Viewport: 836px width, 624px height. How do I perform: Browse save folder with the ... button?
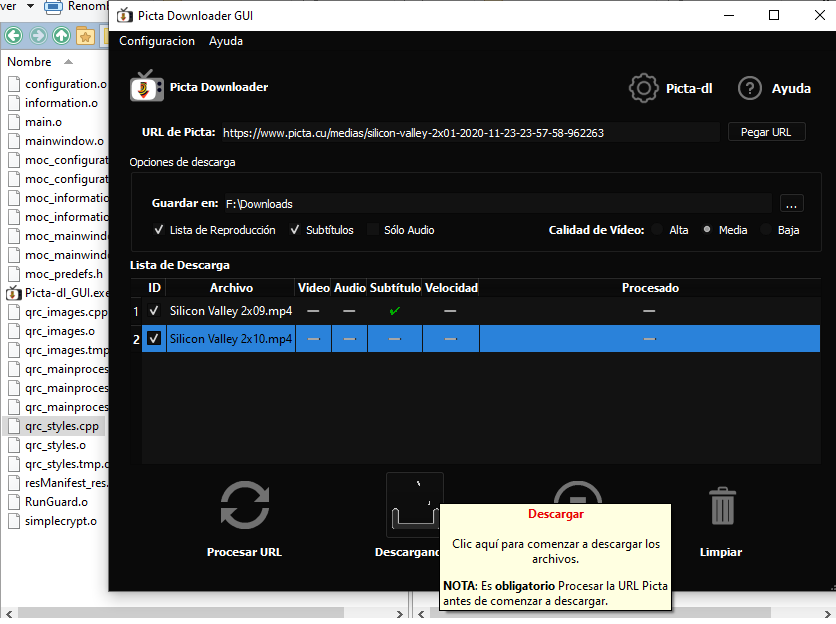[791, 203]
